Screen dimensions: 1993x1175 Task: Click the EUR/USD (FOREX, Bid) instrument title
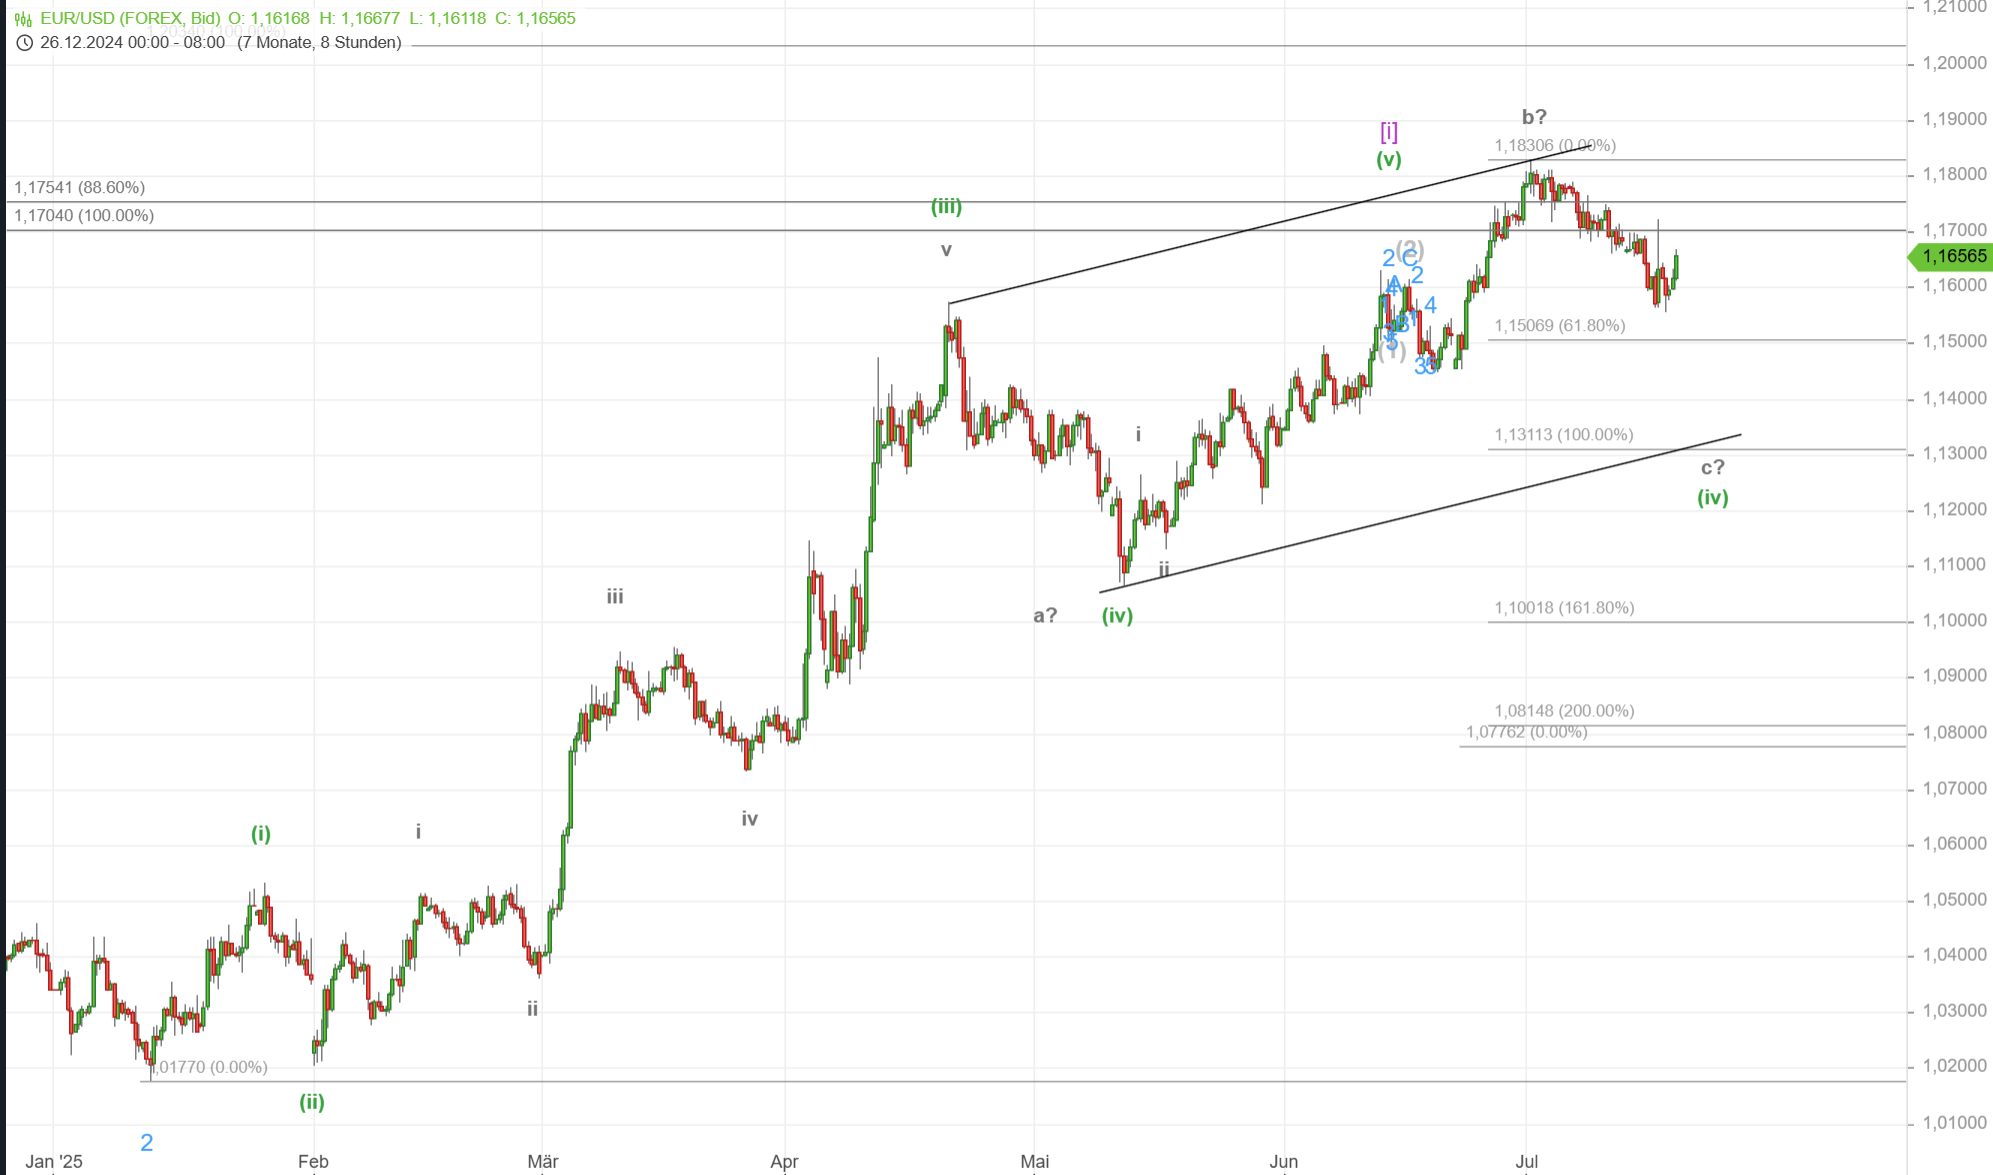click(x=130, y=18)
